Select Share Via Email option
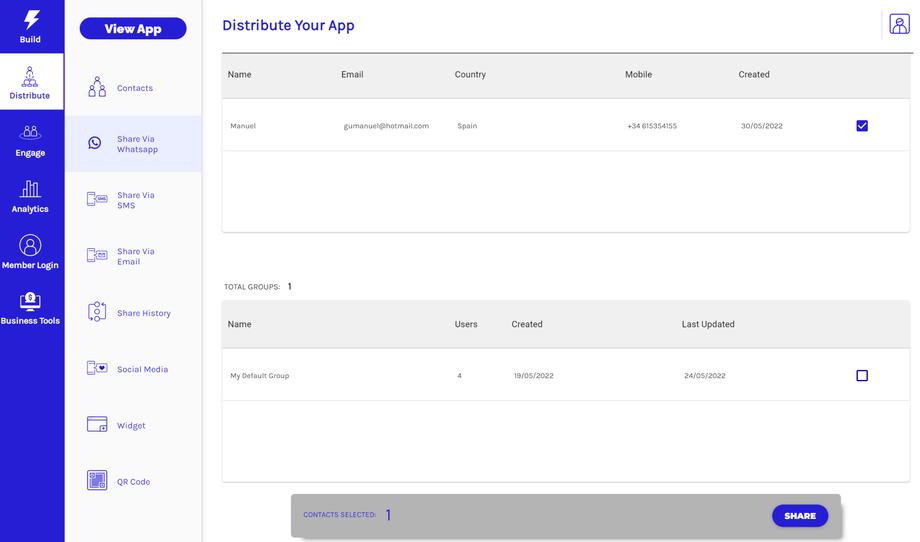The height and width of the screenshot is (542, 920). [134, 256]
